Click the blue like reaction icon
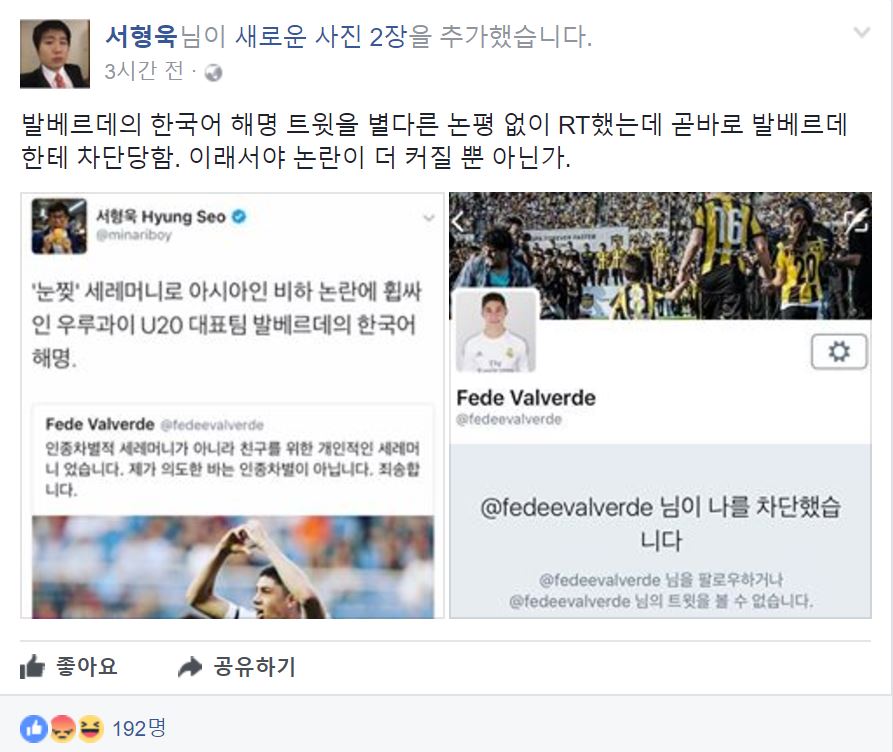Image resolution: width=893 pixels, height=752 pixels. click(x=34, y=729)
